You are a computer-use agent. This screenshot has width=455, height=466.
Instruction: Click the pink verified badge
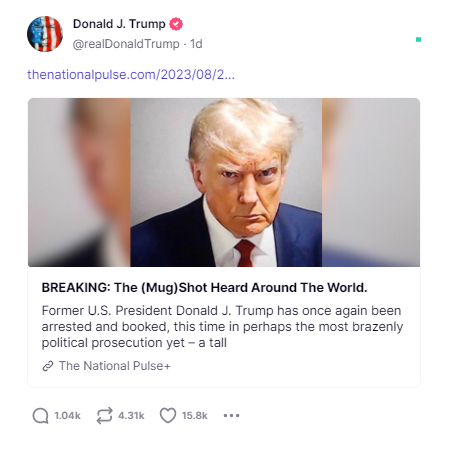[176, 24]
